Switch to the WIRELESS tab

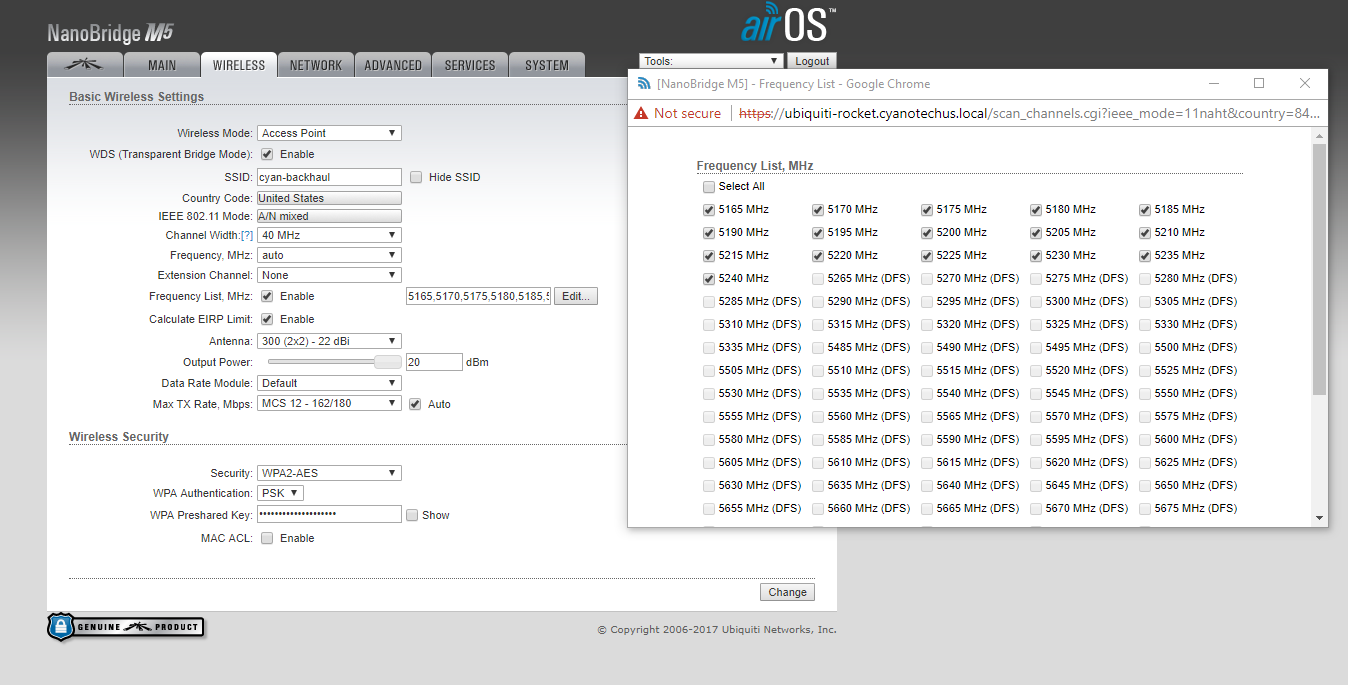click(238, 65)
